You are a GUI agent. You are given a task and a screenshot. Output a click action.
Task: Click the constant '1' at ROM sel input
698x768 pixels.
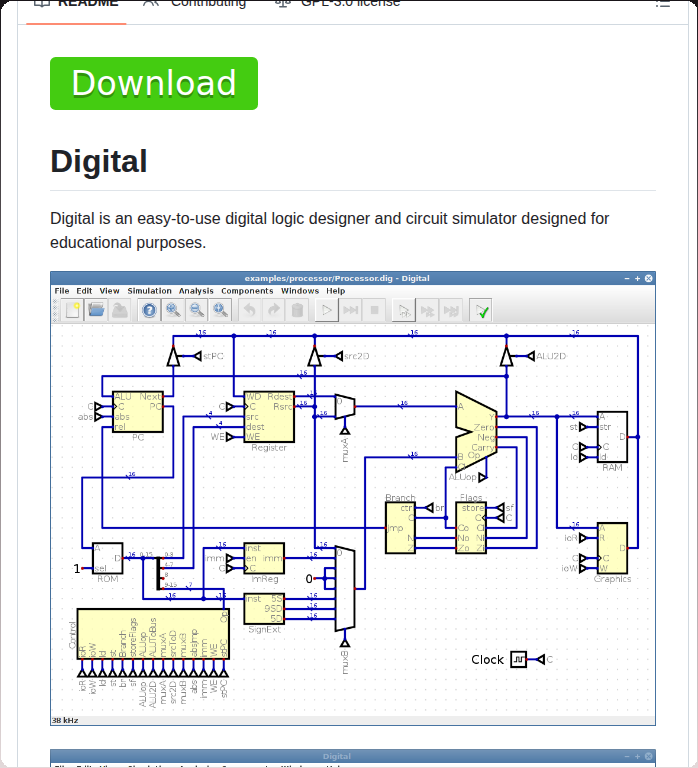[76, 569]
